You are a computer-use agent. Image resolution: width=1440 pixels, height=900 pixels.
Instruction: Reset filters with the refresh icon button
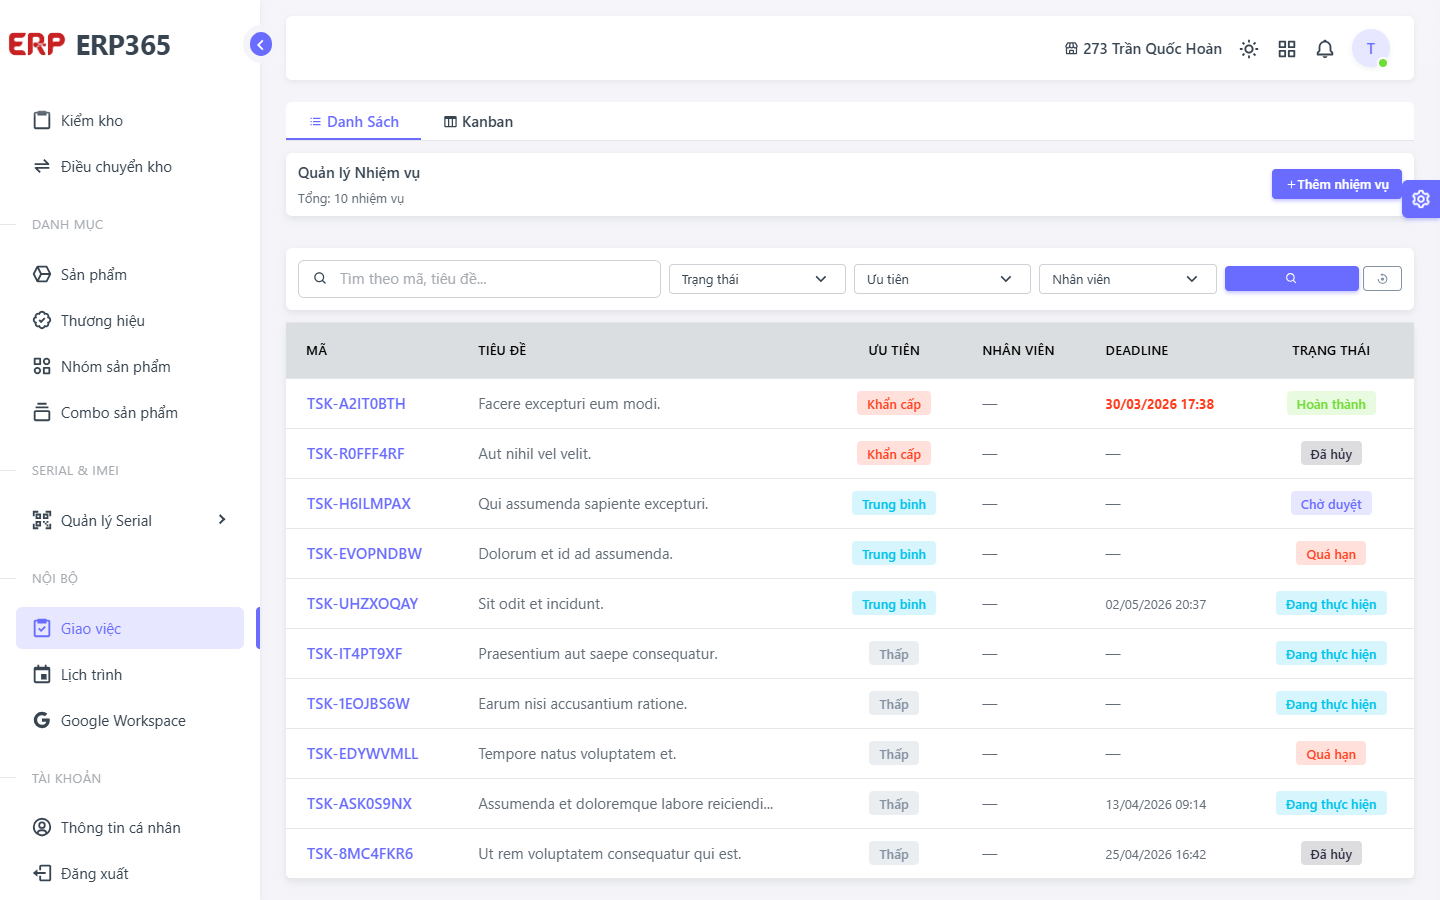(x=1382, y=279)
